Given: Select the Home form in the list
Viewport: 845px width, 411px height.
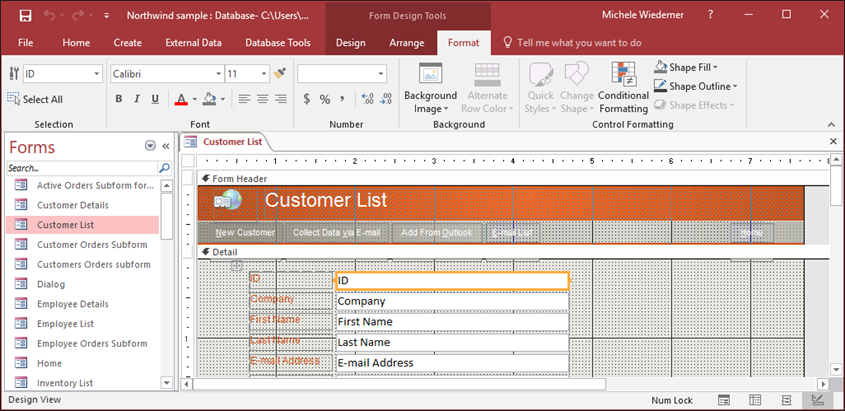Looking at the screenshot, I should tap(82, 363).
